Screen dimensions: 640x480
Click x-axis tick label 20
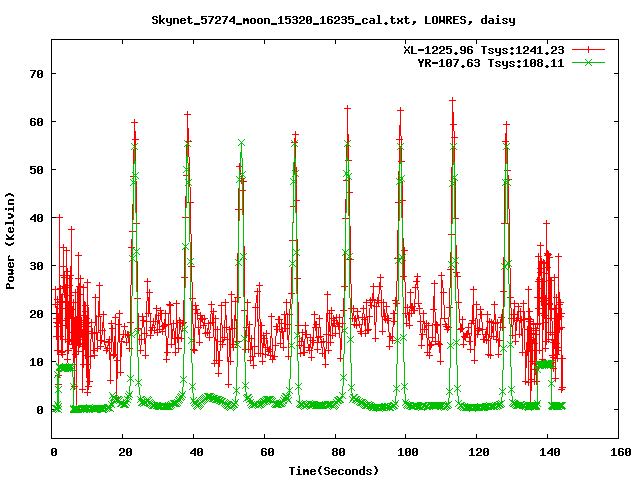coord(125,452)
